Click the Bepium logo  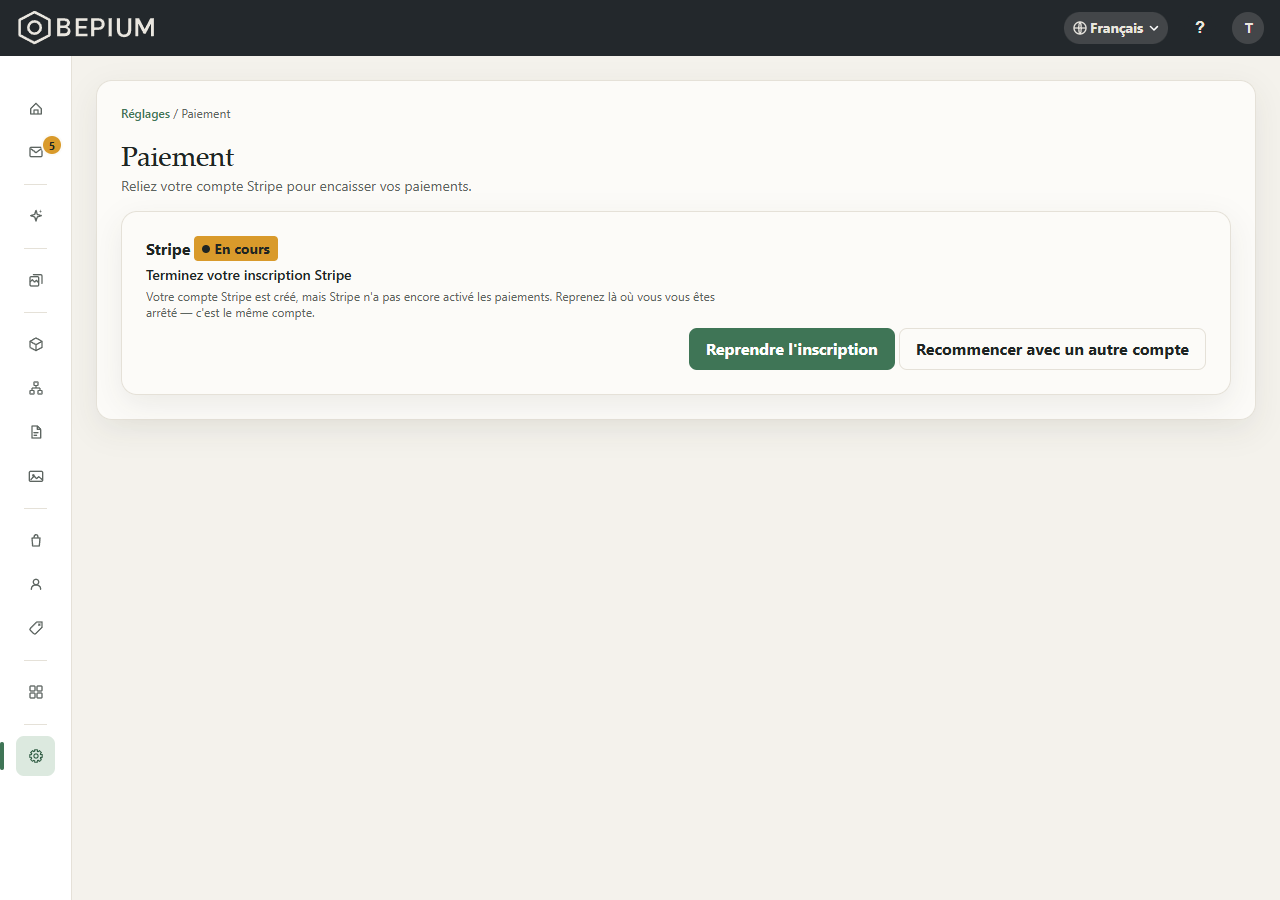tap(87, 28)
